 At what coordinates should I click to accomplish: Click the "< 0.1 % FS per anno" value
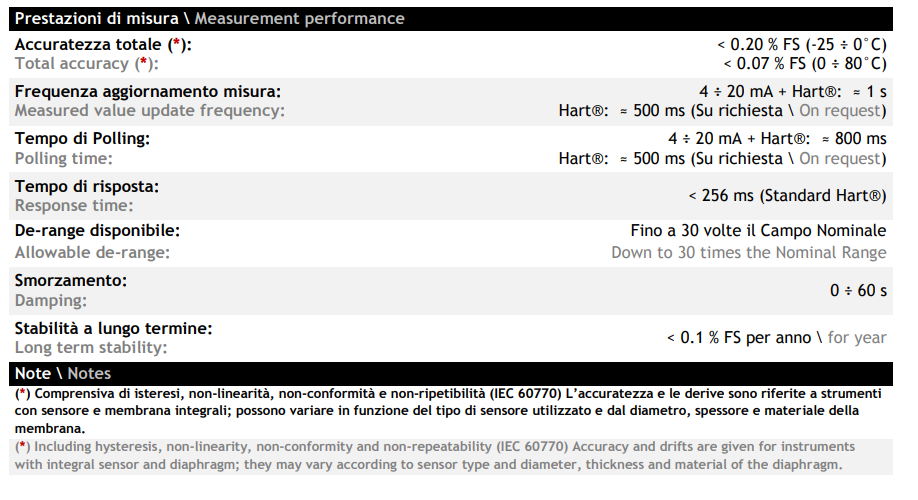739,338
